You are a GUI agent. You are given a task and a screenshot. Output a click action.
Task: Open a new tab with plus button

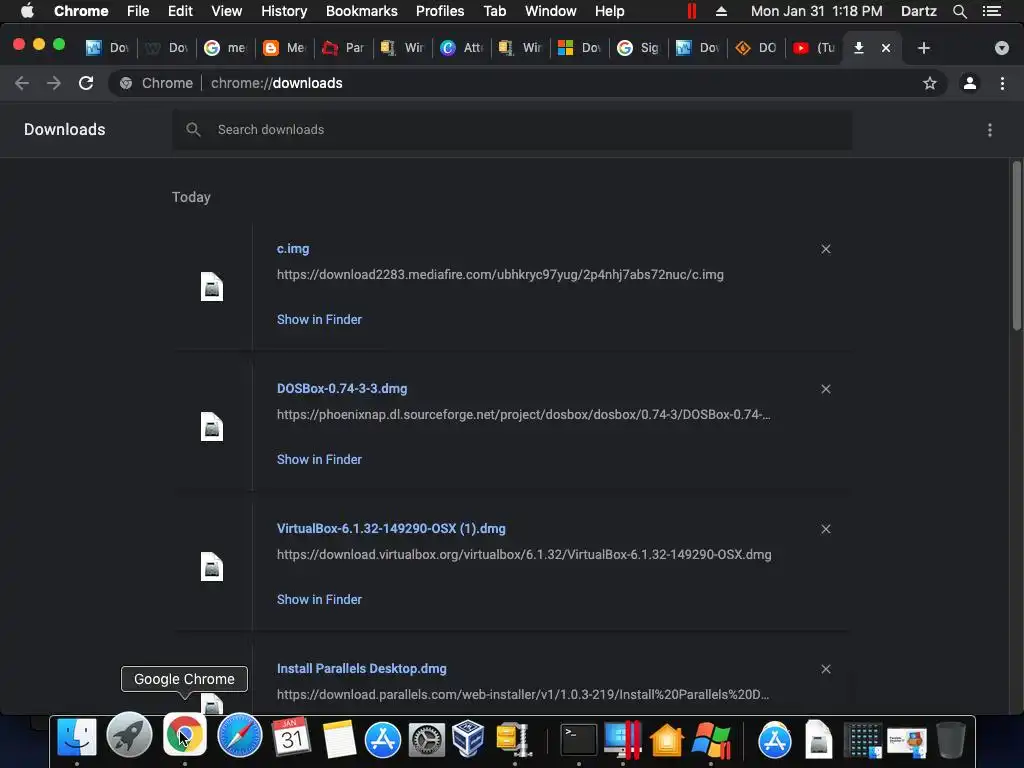pos(923,48)
